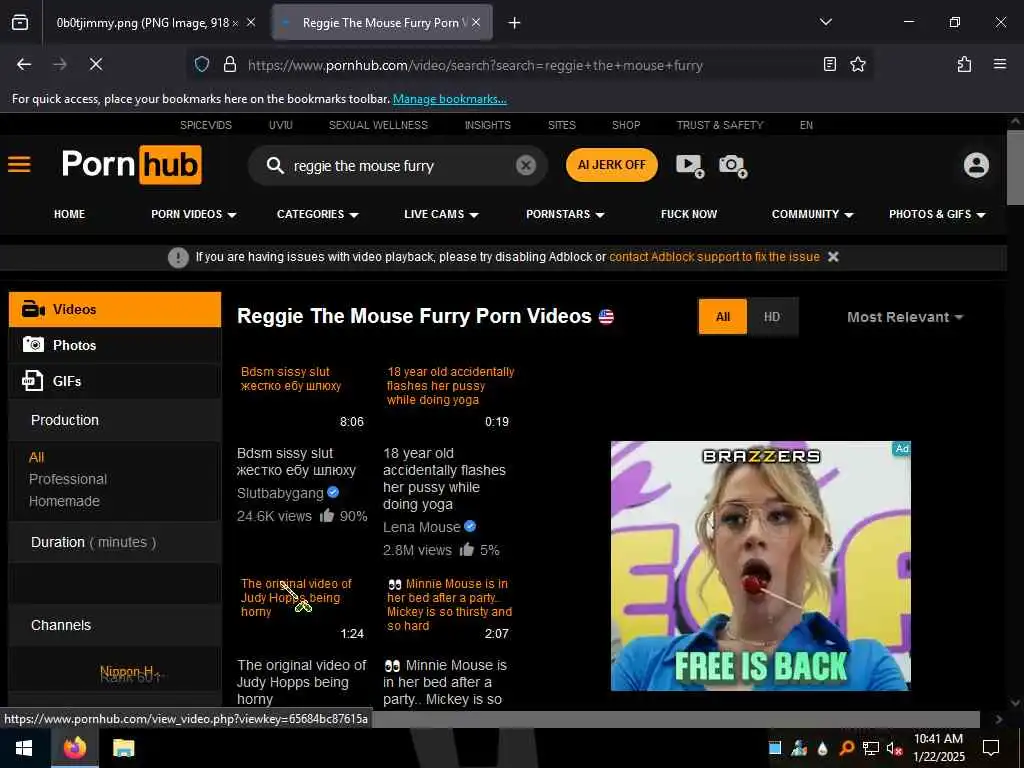Switch to HD only filter
Viewport: 1024px width, 768px height.
coord(772,317)
